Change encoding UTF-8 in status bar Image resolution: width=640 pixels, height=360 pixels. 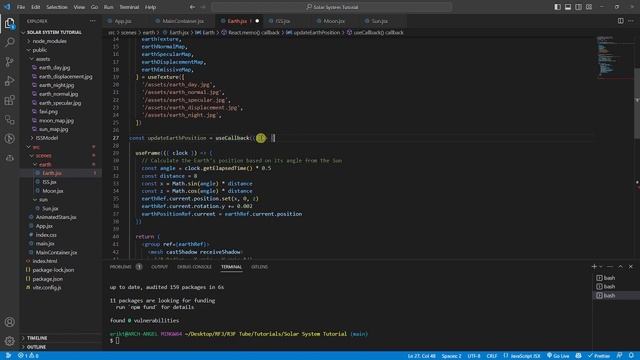coord(474,356)
